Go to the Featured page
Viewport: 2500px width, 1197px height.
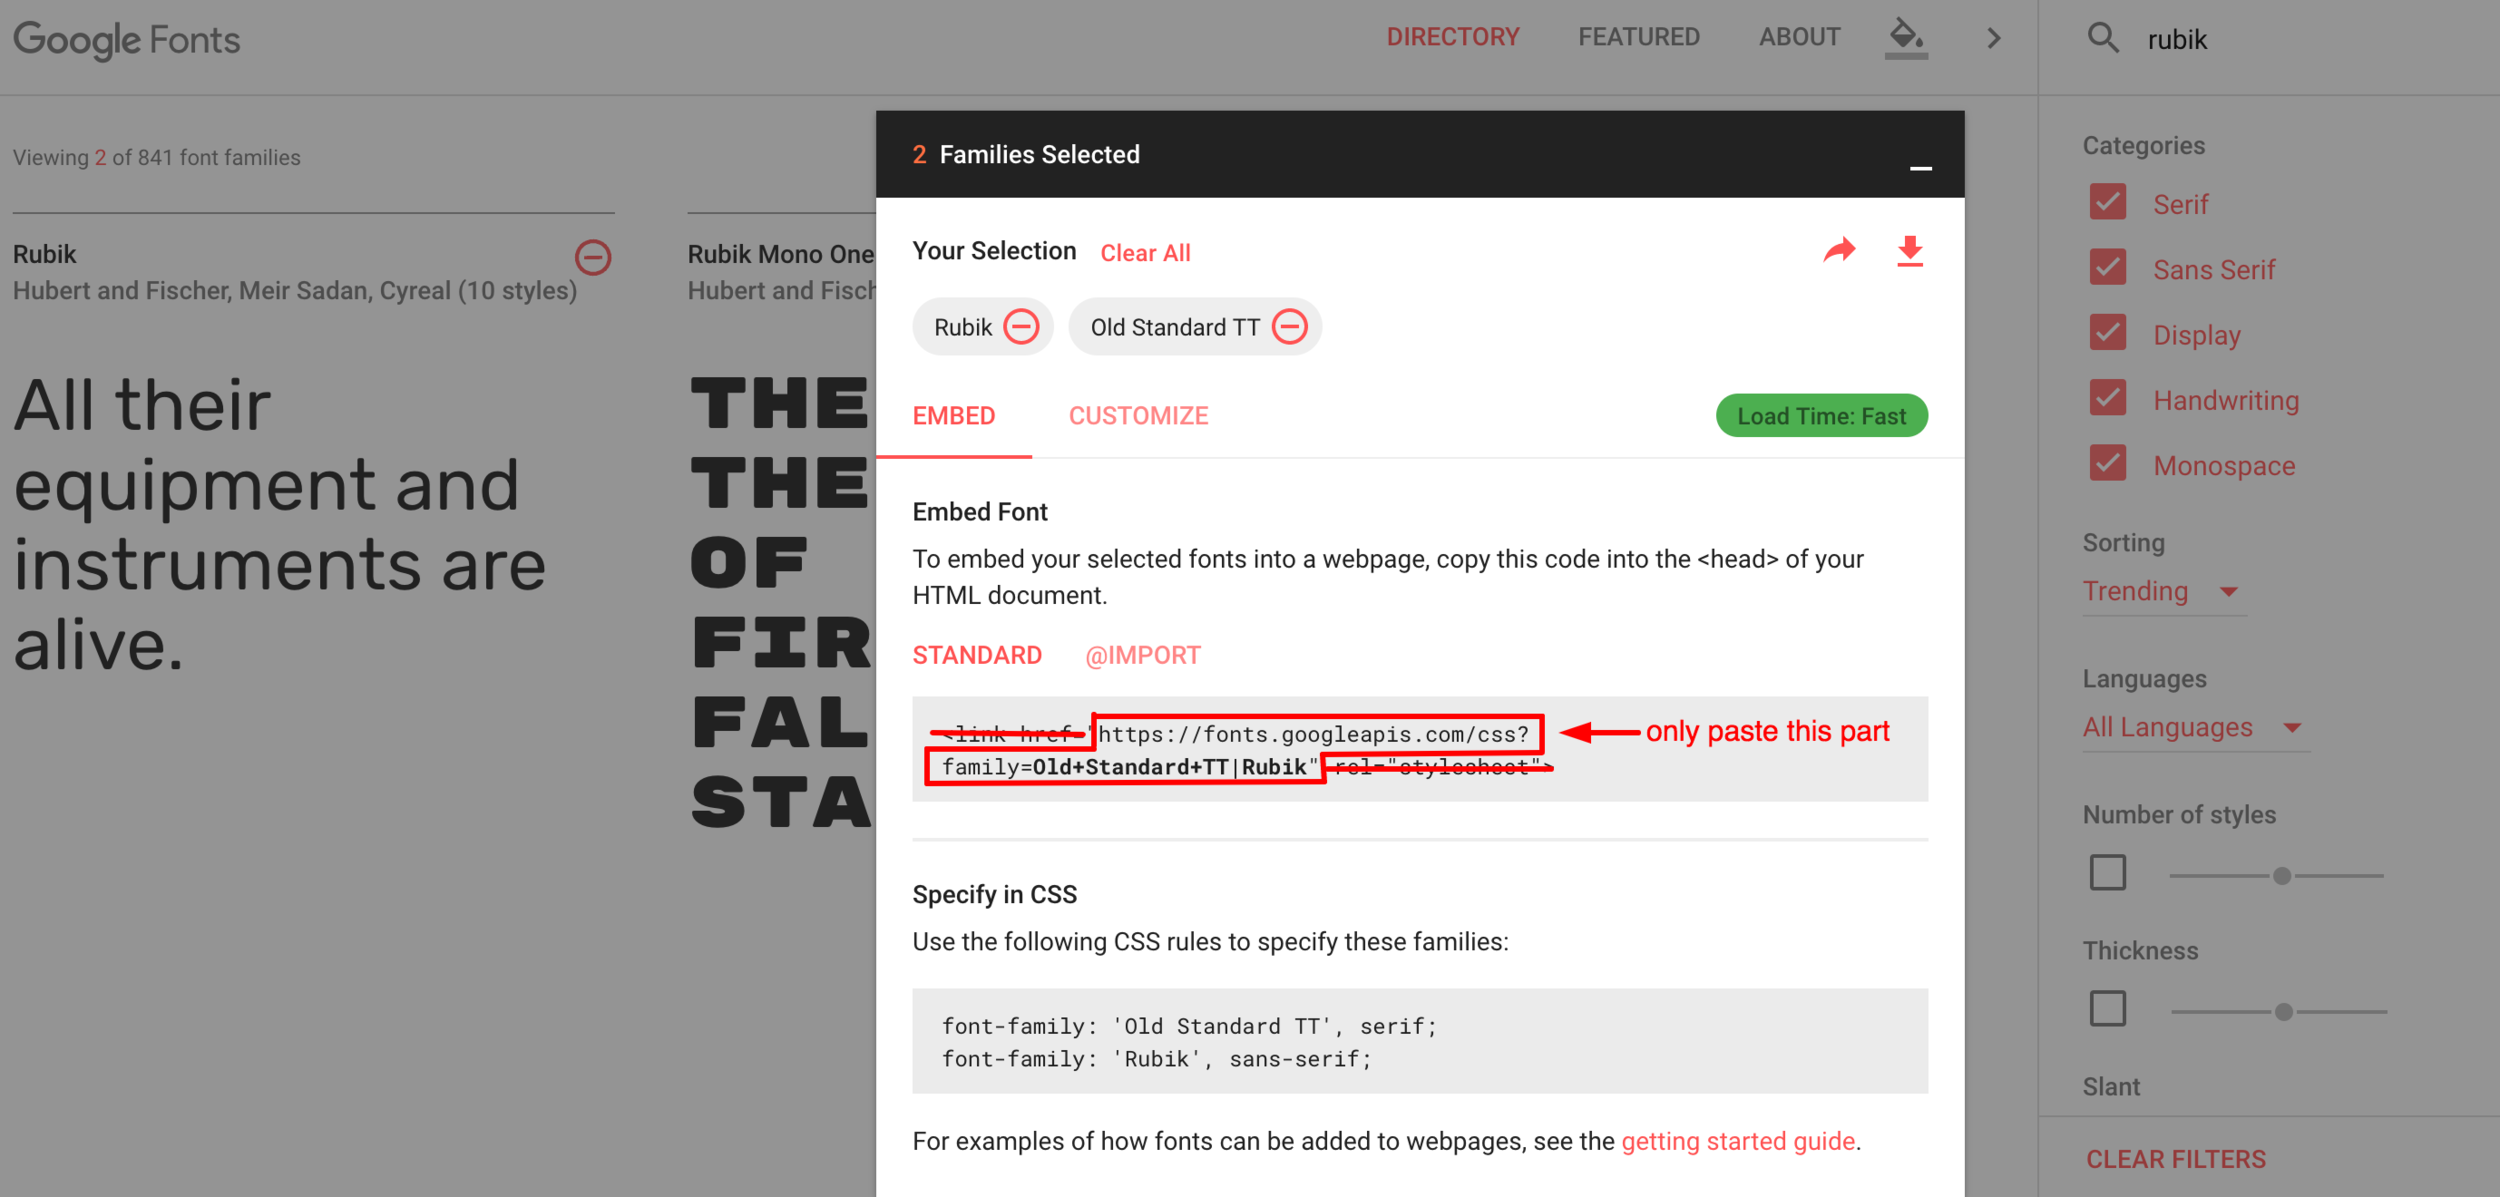[1639, 37]
